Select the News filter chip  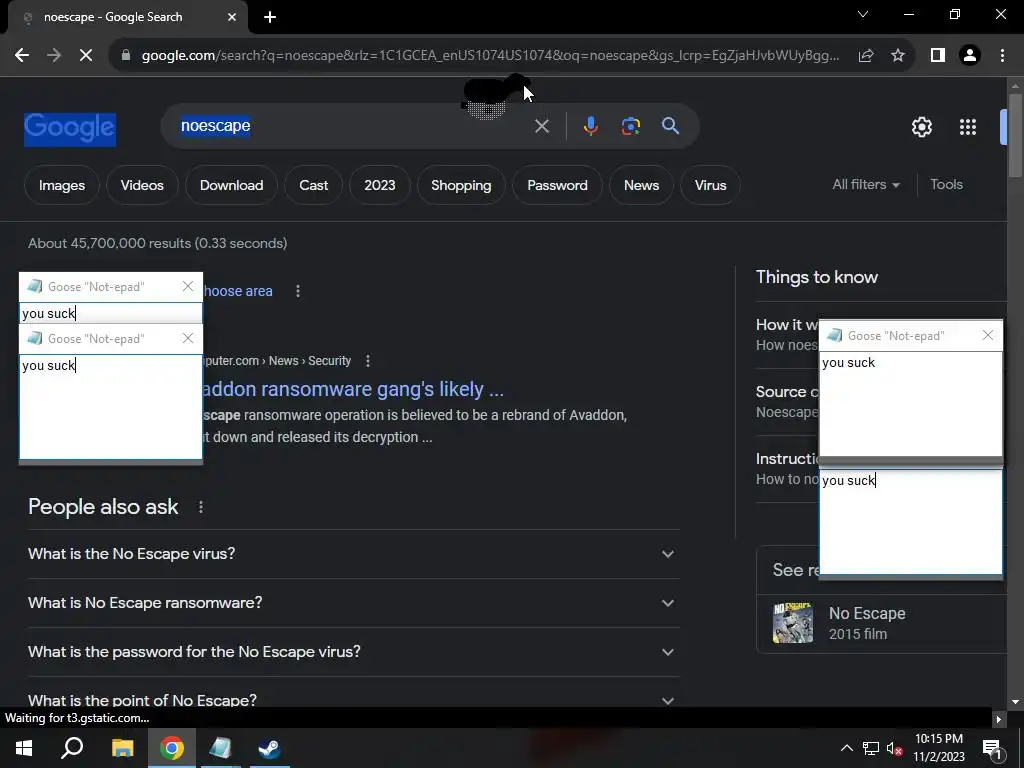641,185
